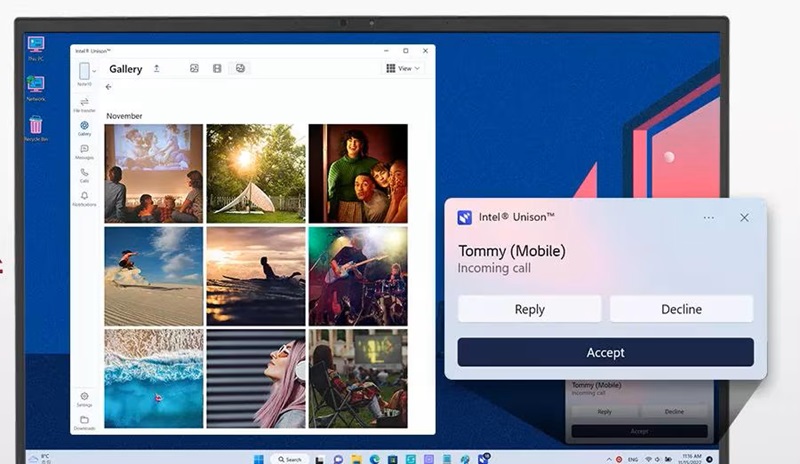This screenshot has height=464, width=800.
Task: Open notification options three-dot menu
Action: tap(708, 218)
